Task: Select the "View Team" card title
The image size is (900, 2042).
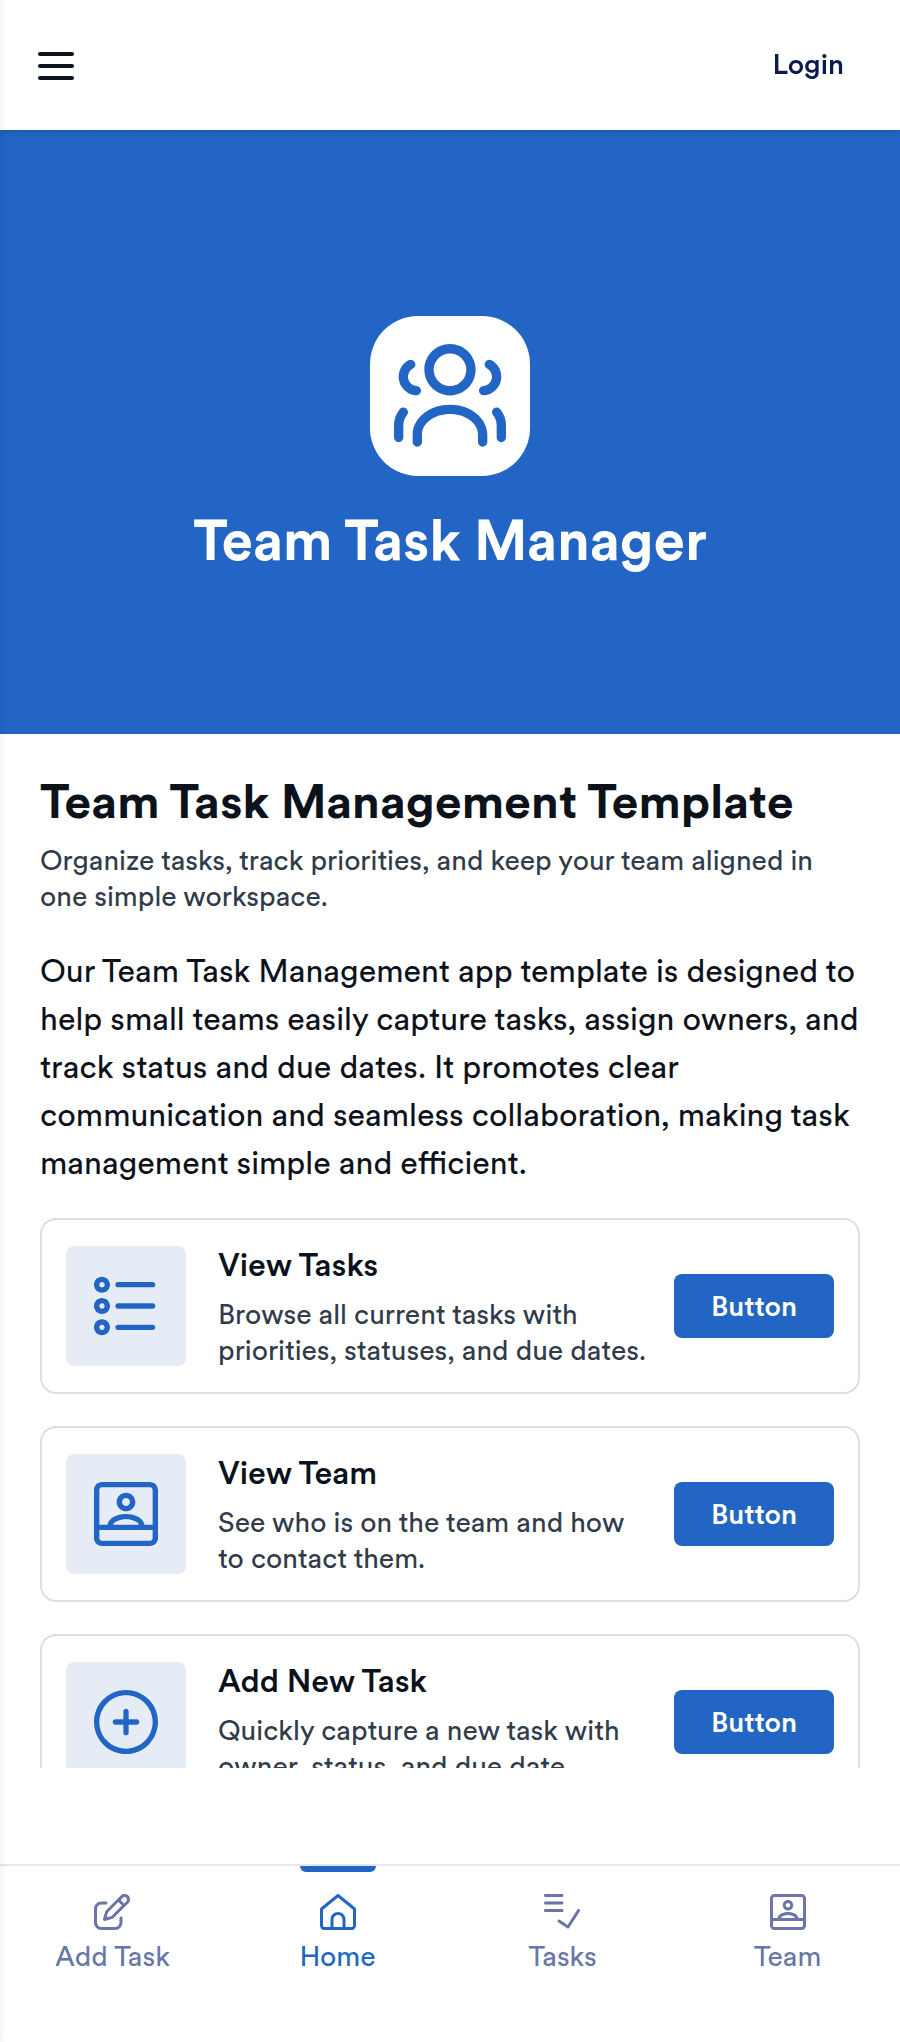Action: click(x=297, y=1473)
